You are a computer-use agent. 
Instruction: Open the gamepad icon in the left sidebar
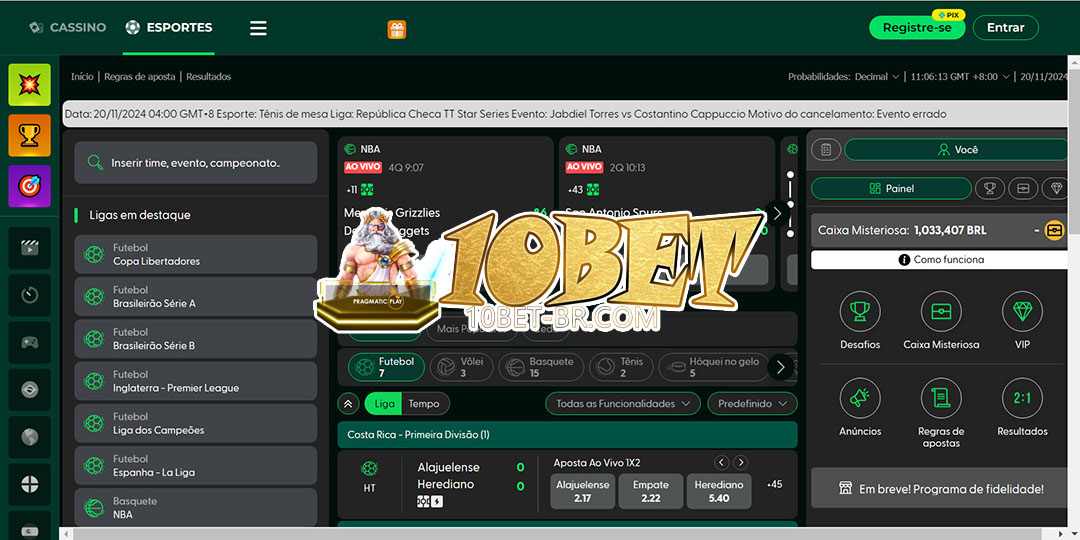coord(30,342)
